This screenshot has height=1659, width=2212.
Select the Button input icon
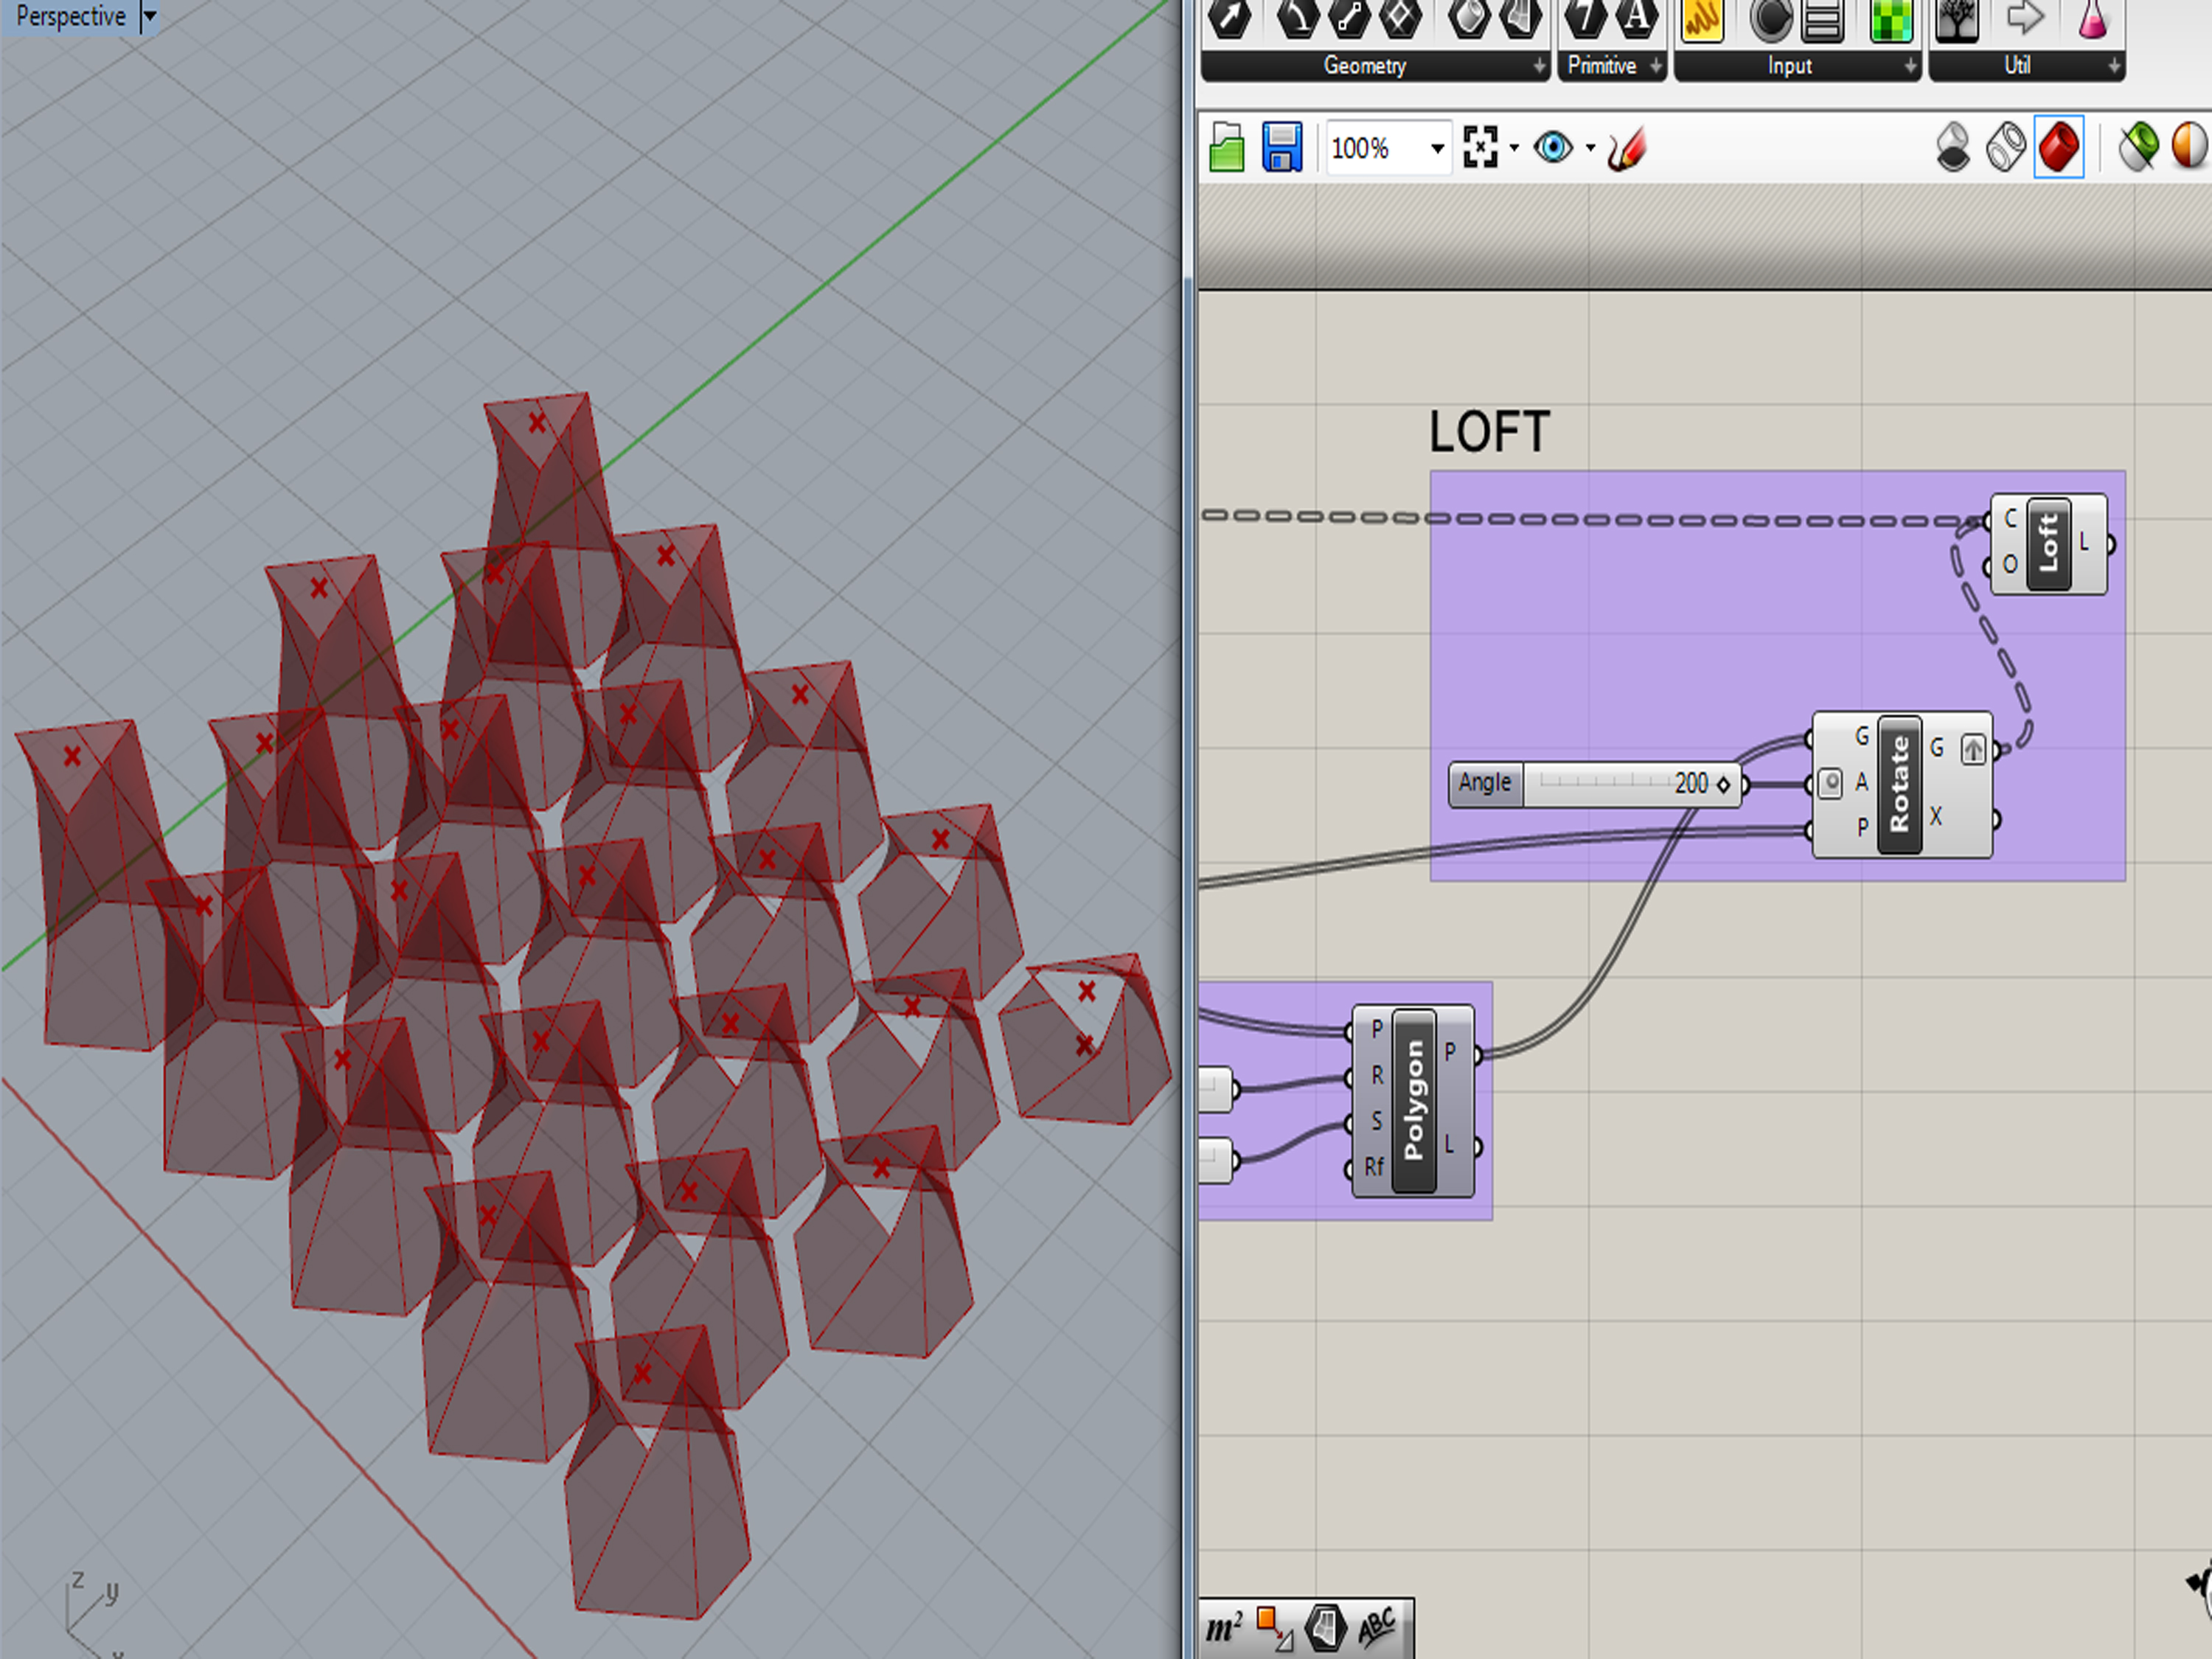coord(1771,20)
